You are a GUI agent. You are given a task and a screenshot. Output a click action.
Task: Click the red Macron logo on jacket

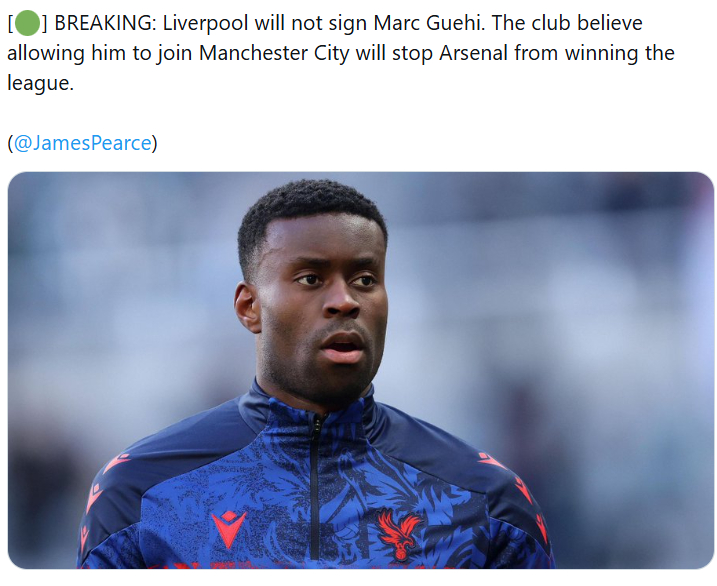[229, 529]
